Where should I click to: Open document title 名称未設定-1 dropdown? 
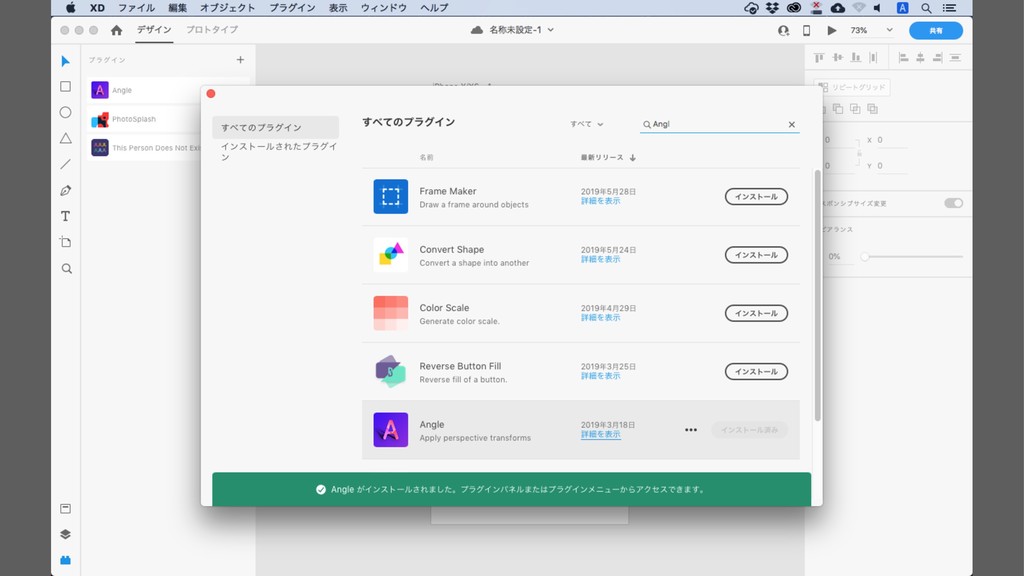[521, 30]
